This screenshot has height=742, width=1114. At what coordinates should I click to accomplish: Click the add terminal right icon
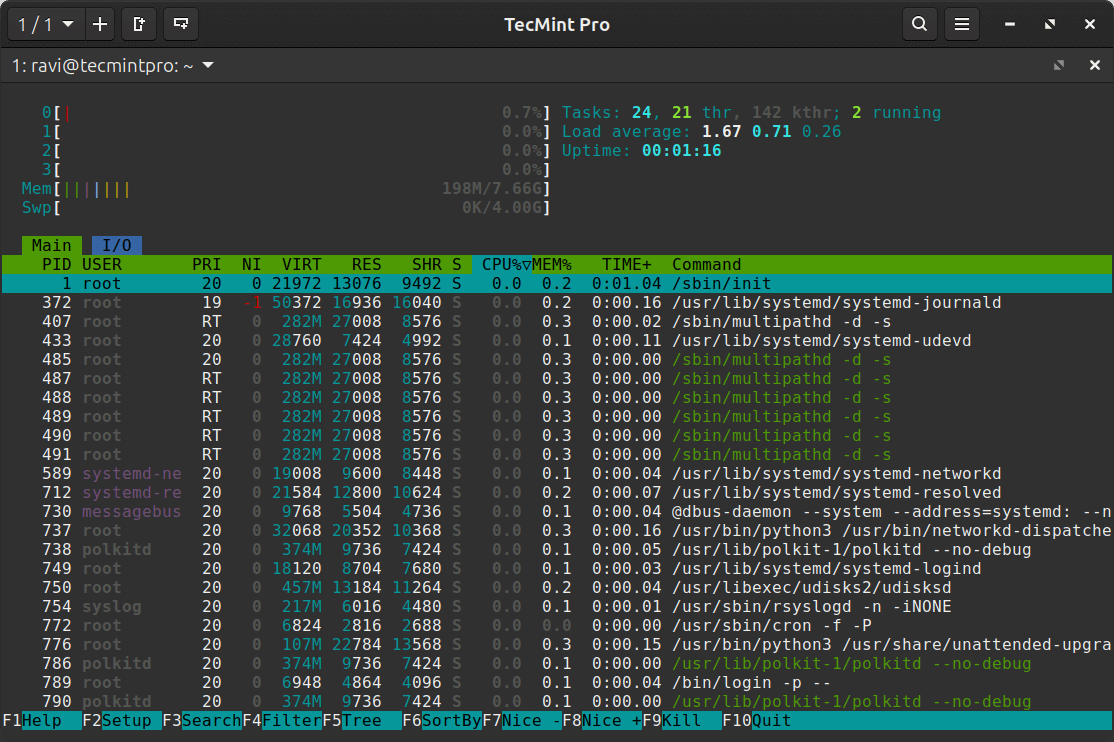point(139,24)
